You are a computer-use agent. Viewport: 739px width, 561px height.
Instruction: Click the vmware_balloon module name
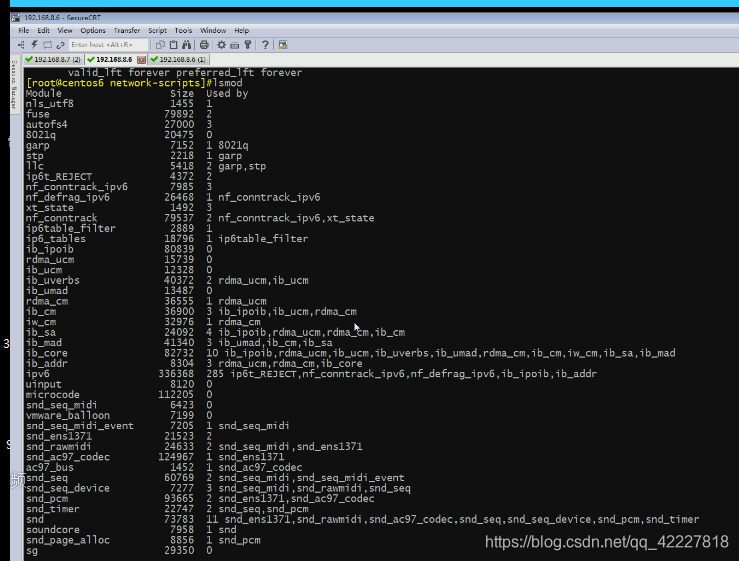[68, 415]
